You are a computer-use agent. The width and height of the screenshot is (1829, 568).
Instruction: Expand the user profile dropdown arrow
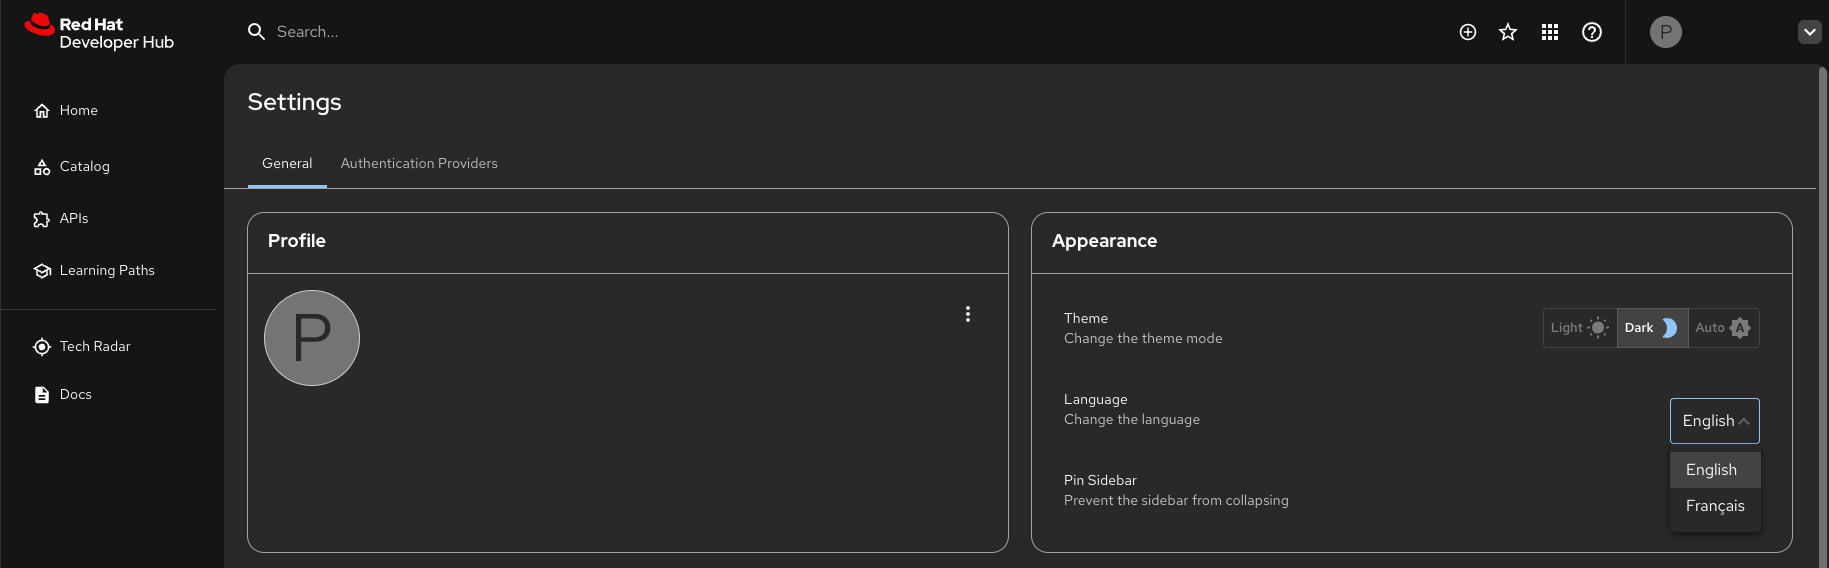click(1809, 32)
